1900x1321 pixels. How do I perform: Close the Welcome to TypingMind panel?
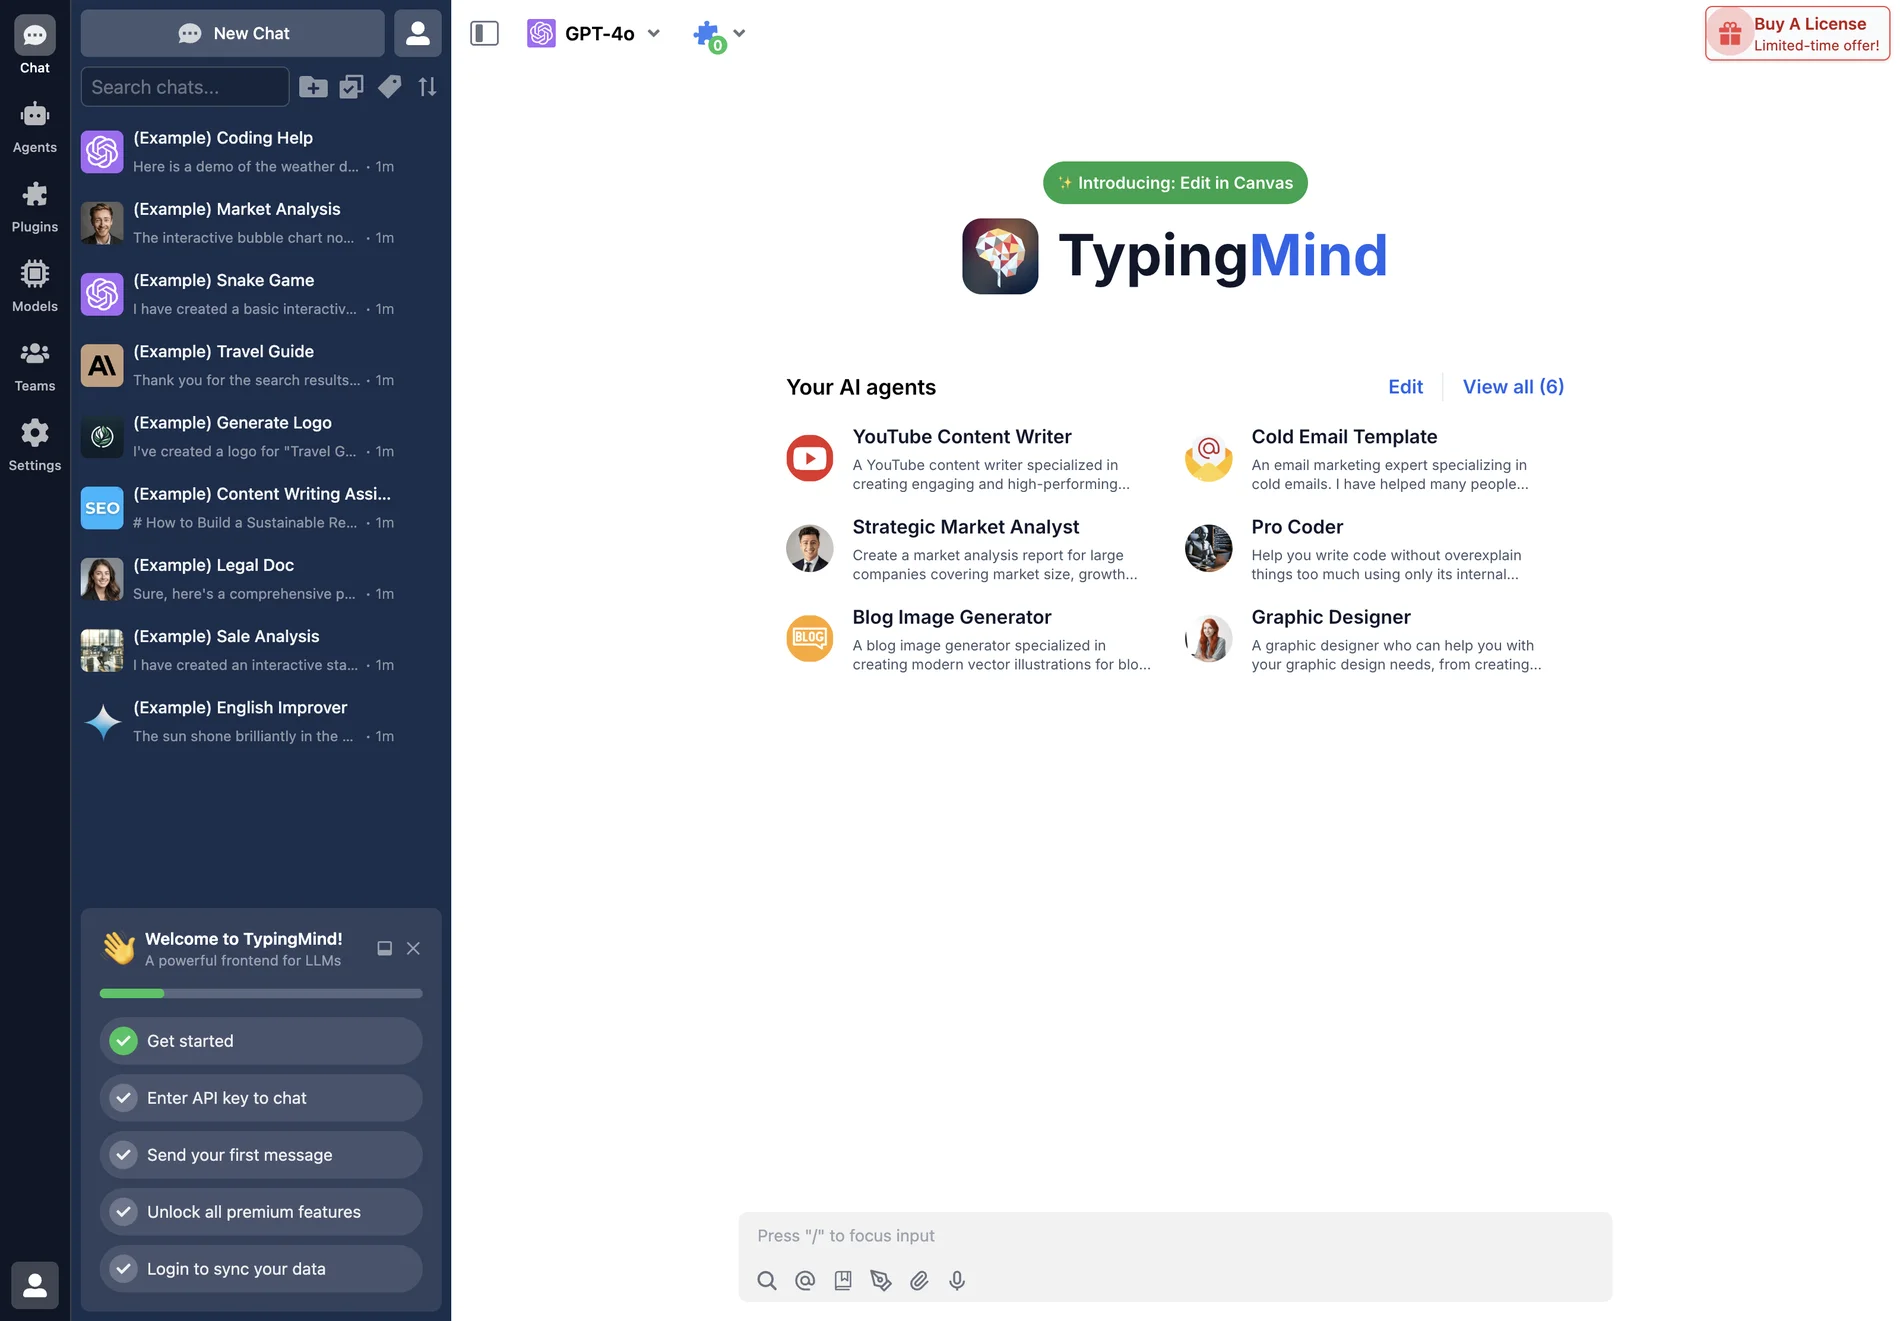[x=413, y=948]
